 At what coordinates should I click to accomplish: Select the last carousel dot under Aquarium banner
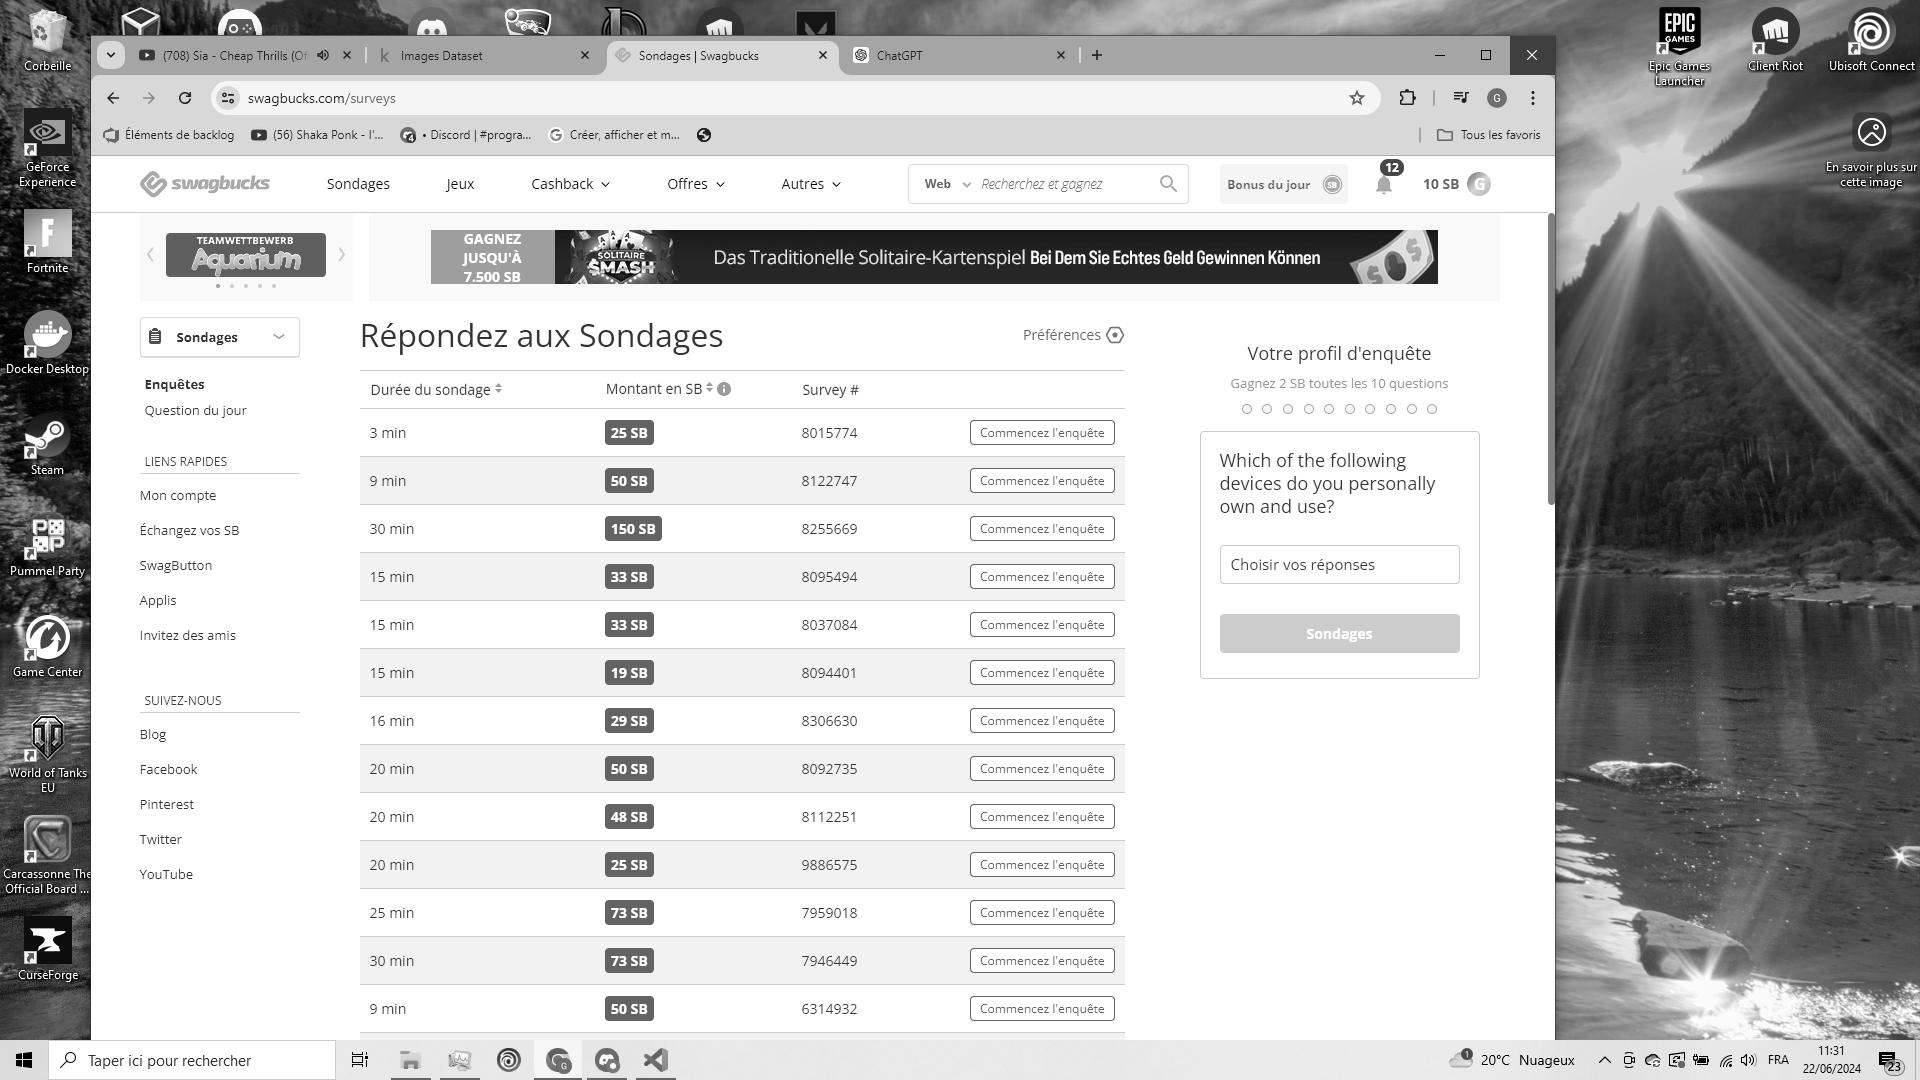(274, 286)
